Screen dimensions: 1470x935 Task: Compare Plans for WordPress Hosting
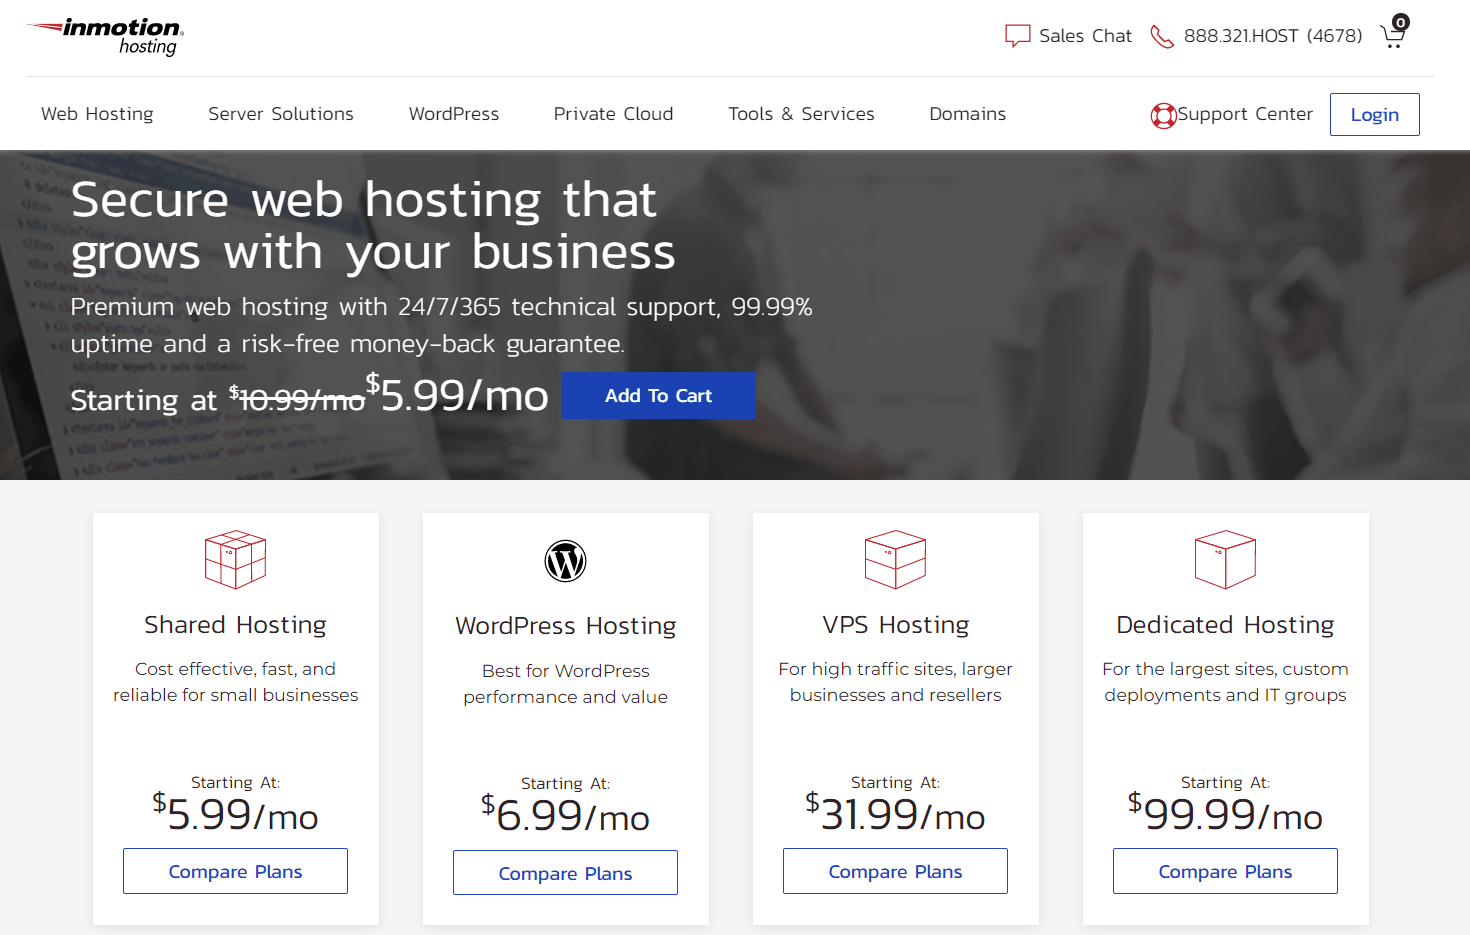(x=565, y=873)
